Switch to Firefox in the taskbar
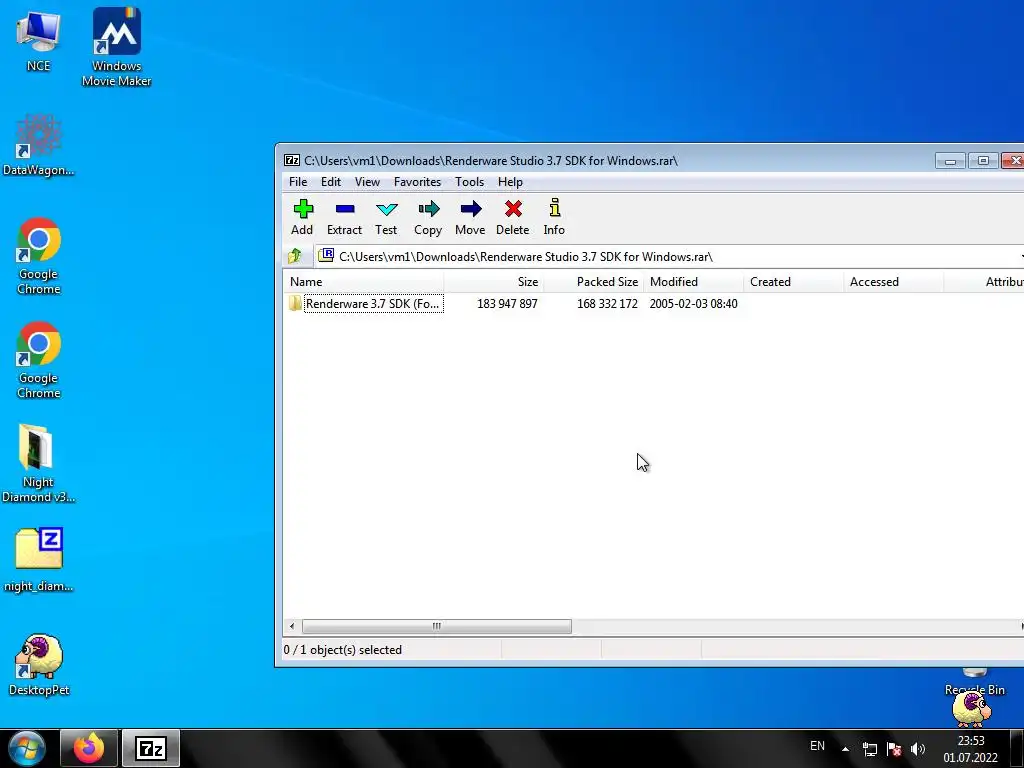The width and height of the screenshot is (1024, 768). click(x=88, y=748)
